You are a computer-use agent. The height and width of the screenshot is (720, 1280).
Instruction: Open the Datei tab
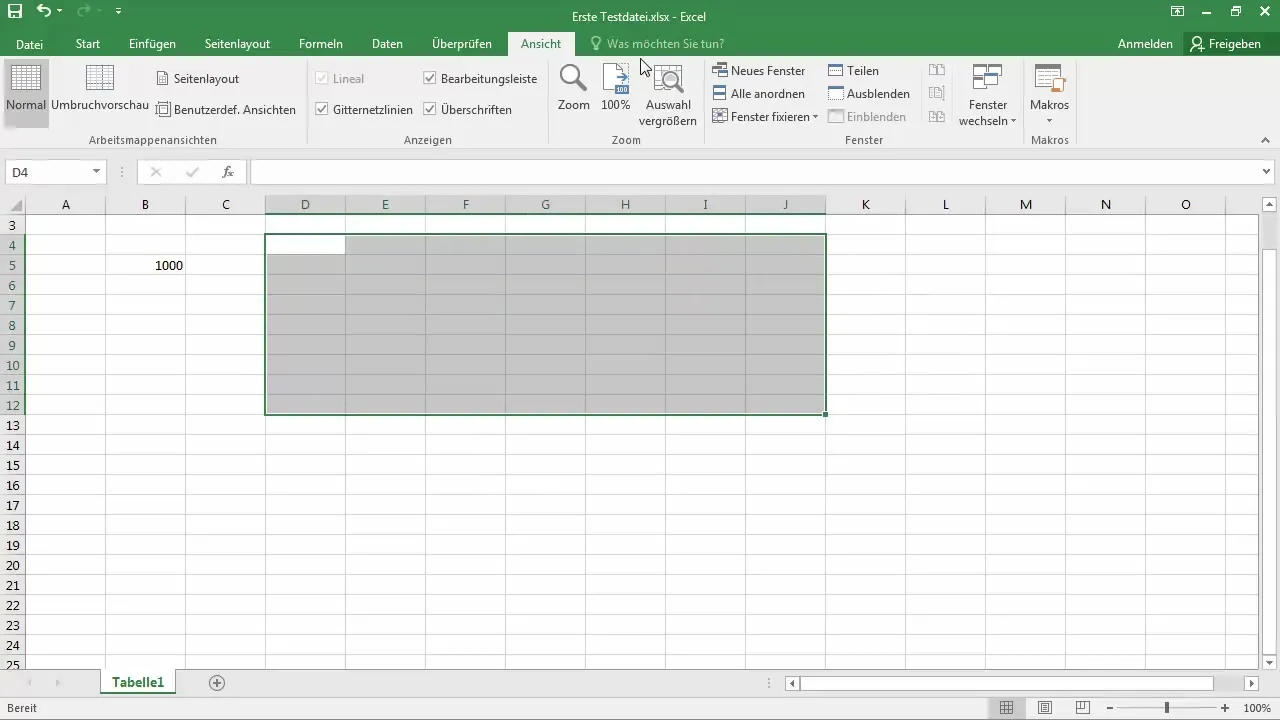(30, 44)
